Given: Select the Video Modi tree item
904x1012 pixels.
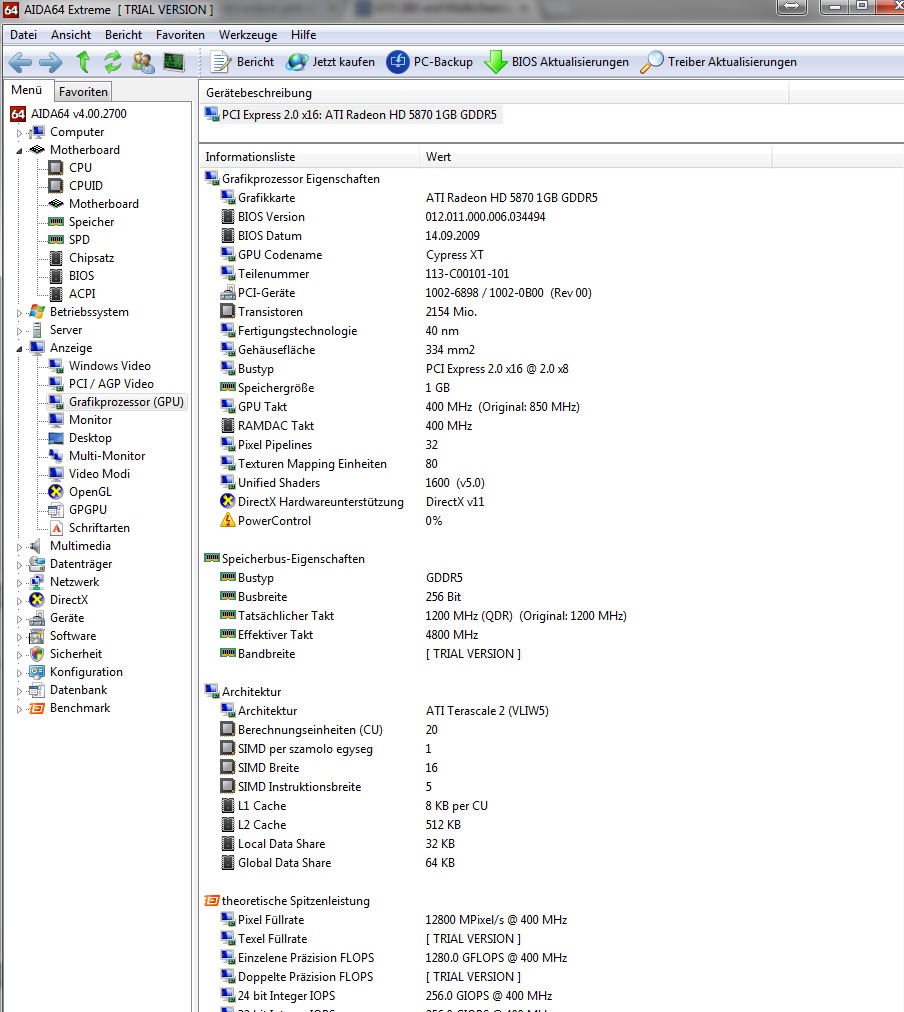Looking at the screenshot, I should click(99, 474).
